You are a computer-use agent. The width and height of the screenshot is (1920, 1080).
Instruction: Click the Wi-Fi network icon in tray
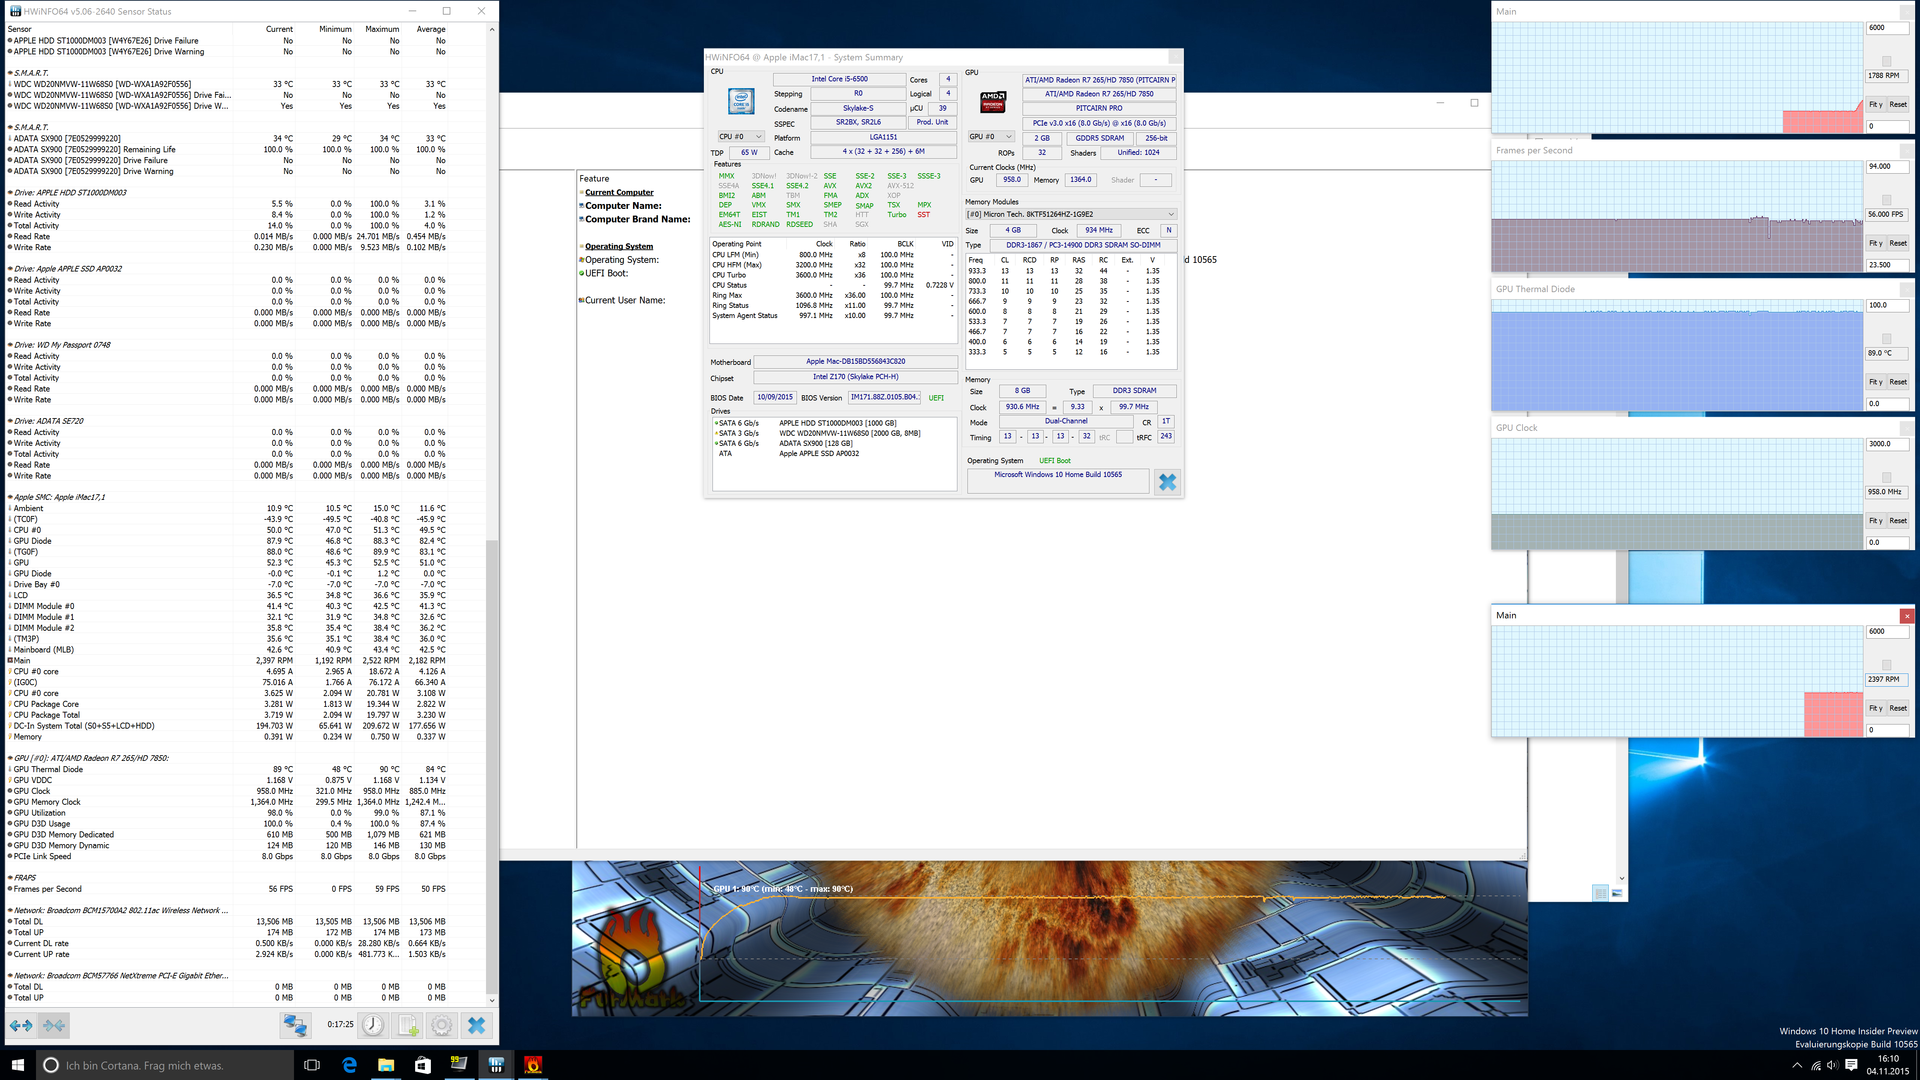click(1816, 1065)
